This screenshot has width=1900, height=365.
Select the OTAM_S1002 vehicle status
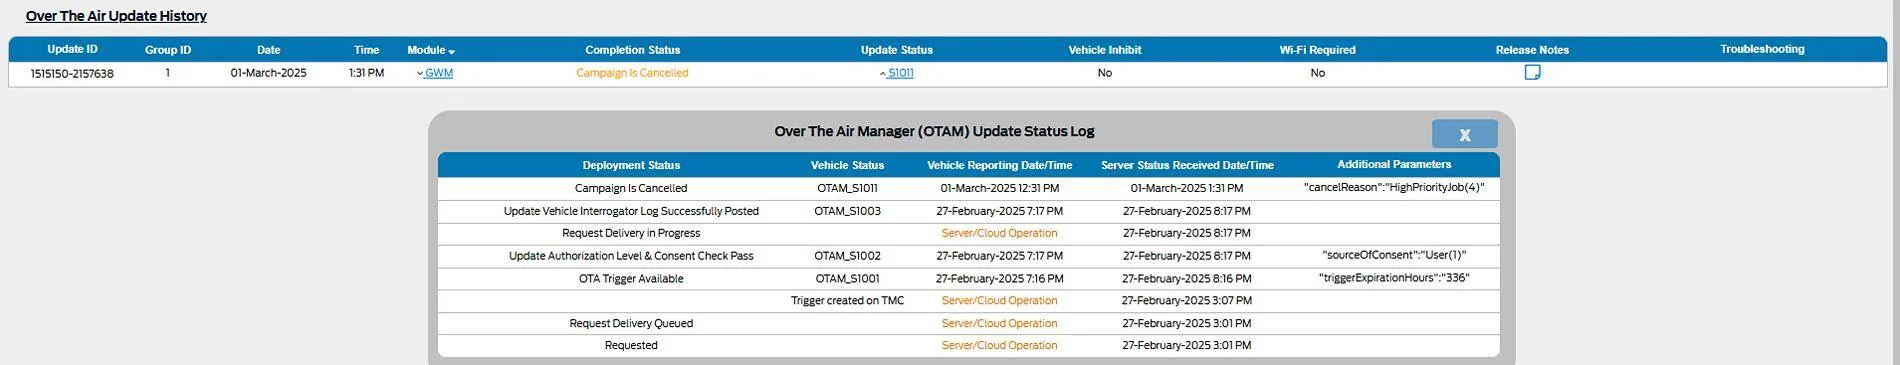click(847, 256)
